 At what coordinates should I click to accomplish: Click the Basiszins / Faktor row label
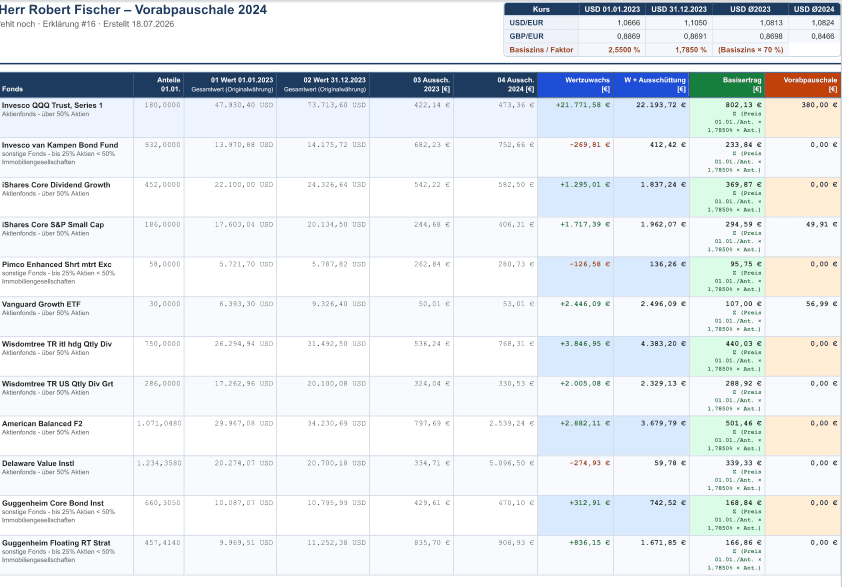(541, 50)
